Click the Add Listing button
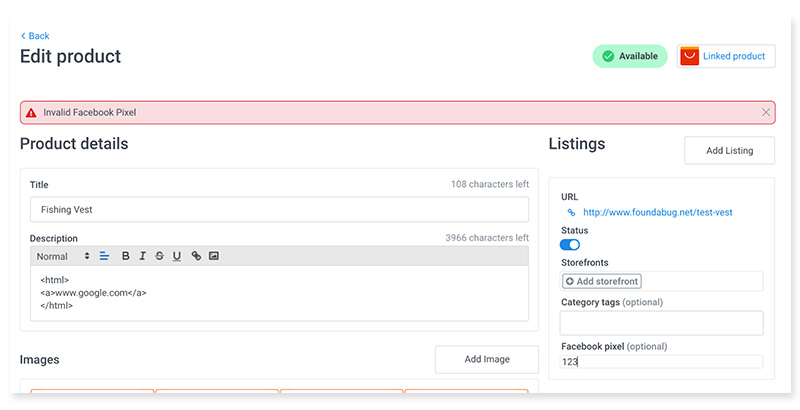 [x=730, y=150]
